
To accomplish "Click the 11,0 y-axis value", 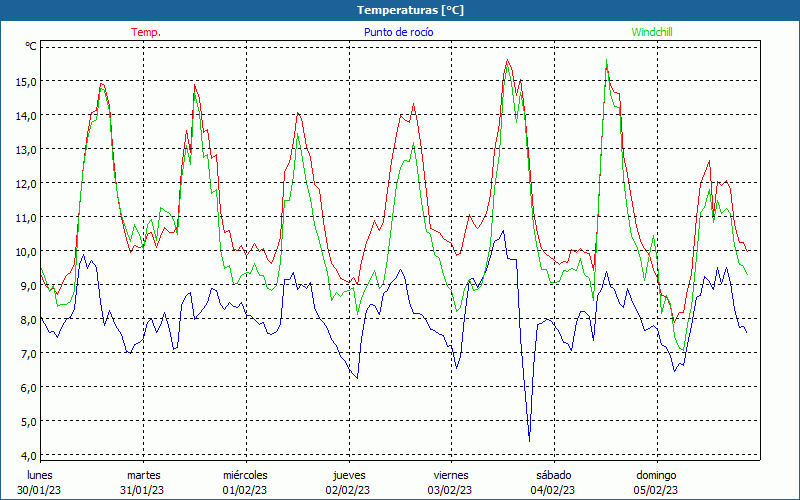I will tap(27, 217).
